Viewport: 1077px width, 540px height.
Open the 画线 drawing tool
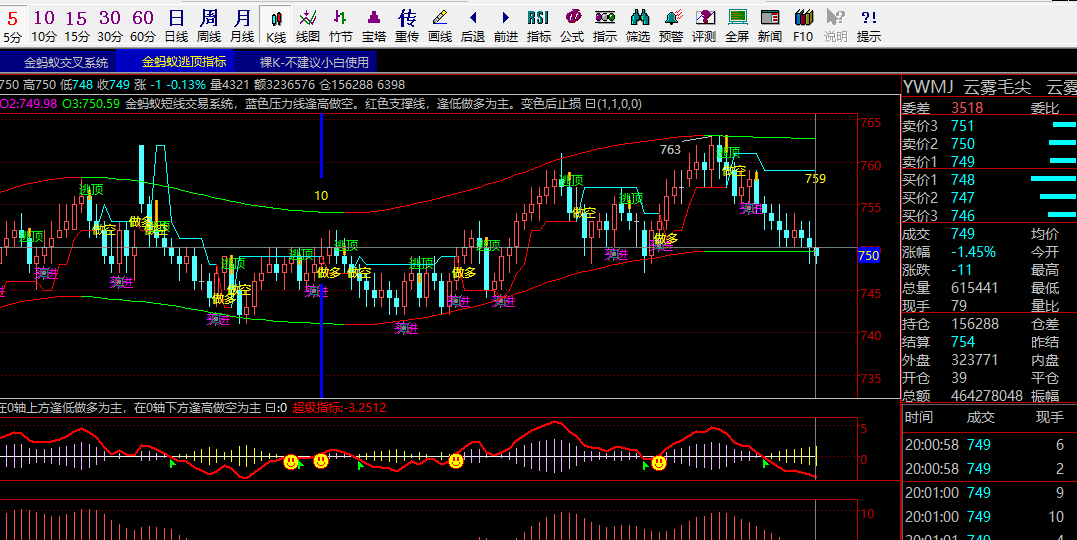440,25
